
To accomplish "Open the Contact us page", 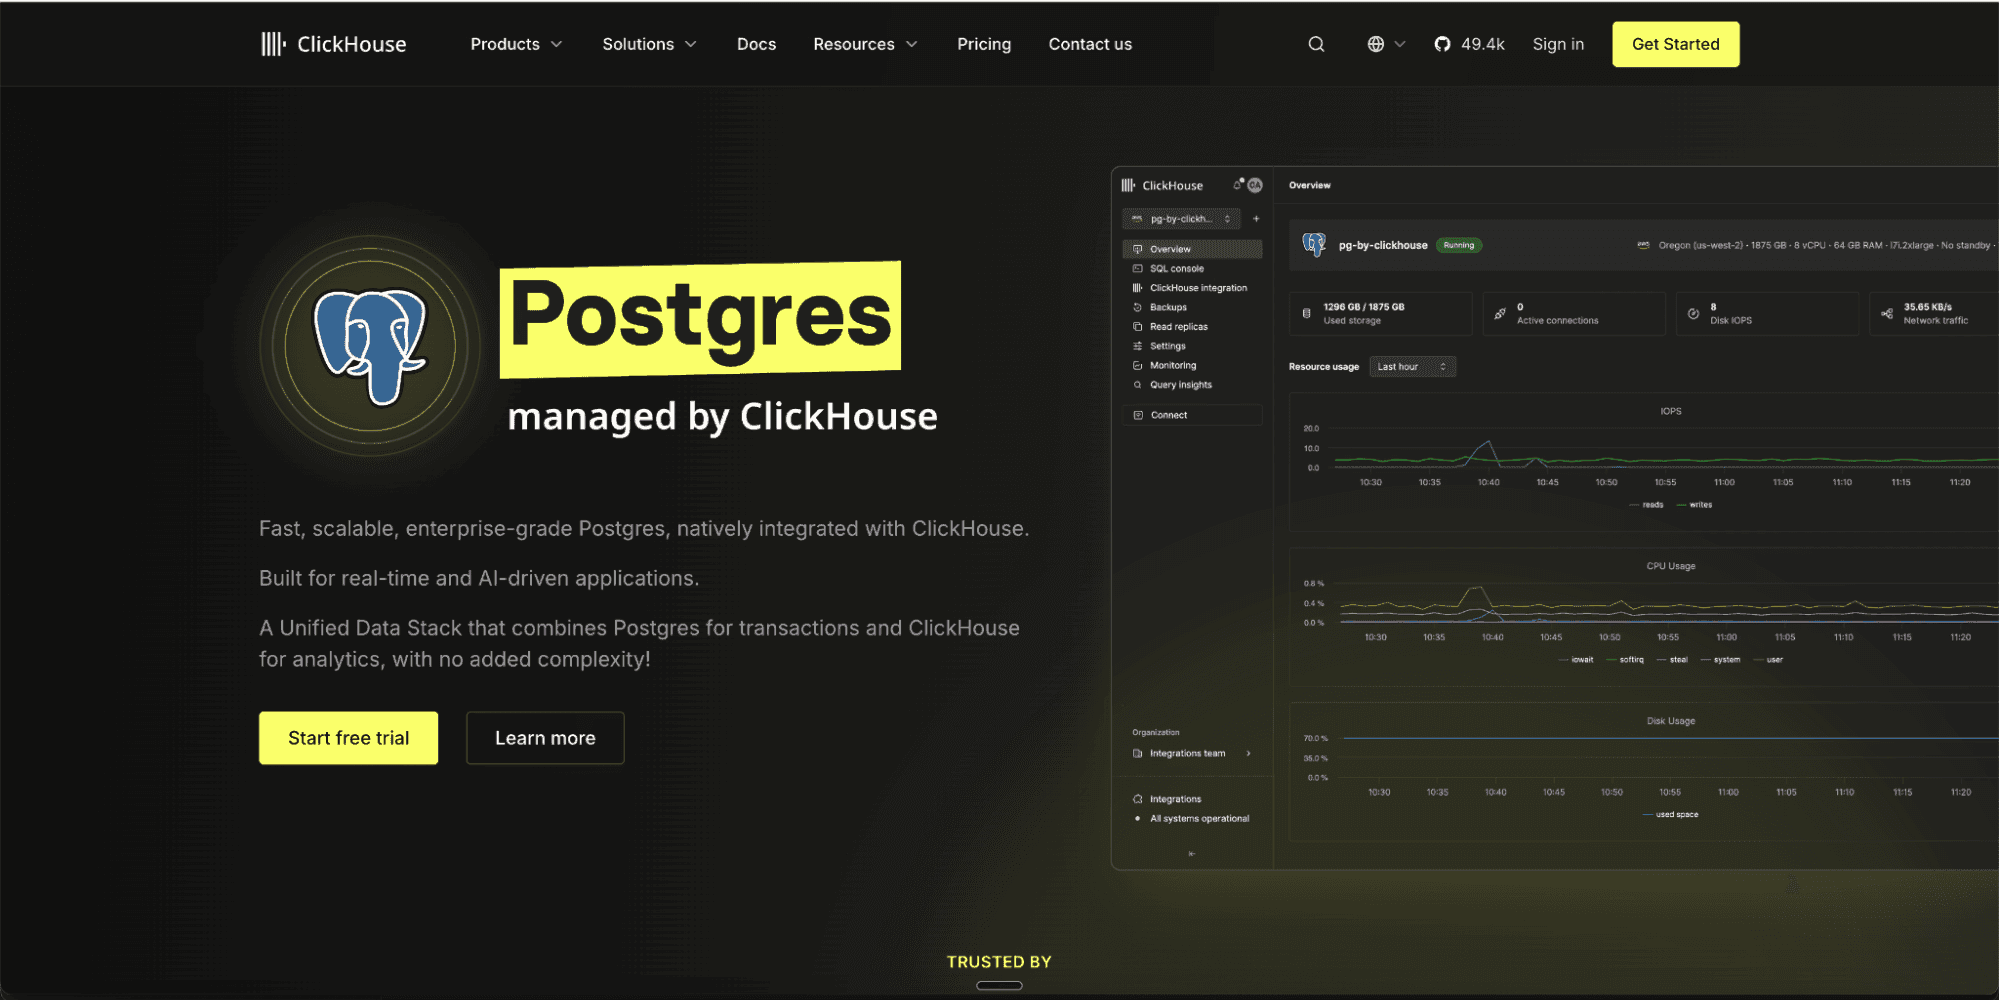I will click(x=1090, y=44).
